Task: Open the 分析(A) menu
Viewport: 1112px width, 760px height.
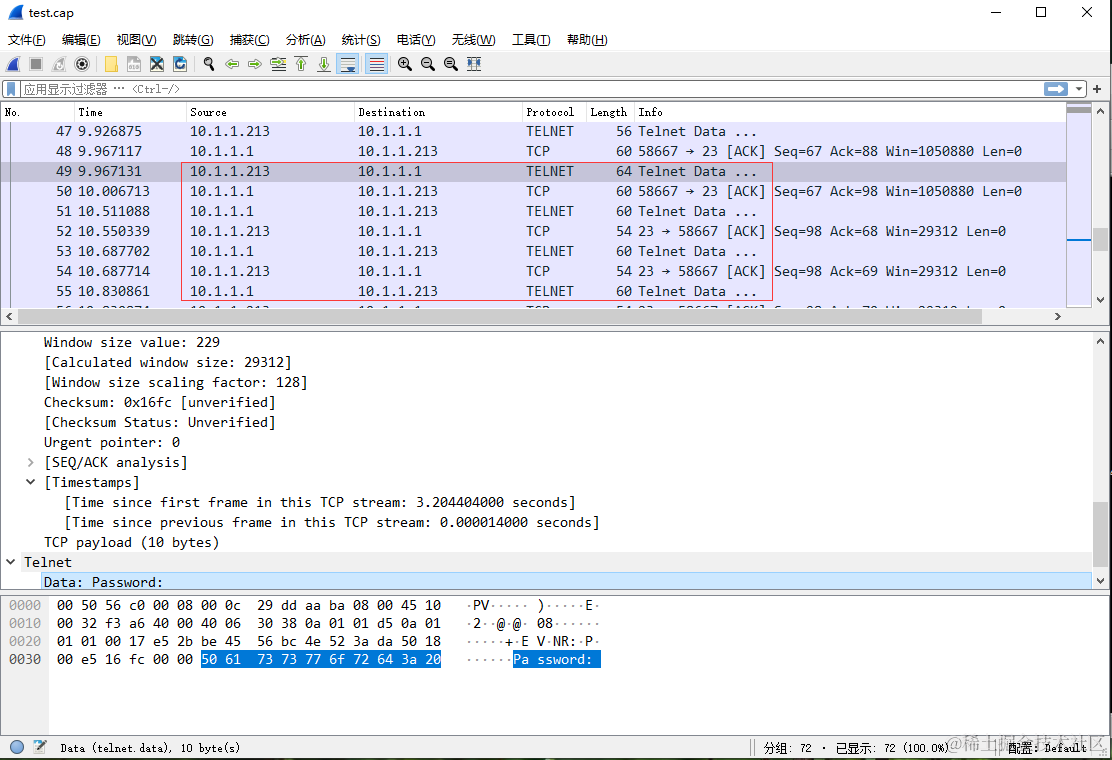Action: click(306, 40)
